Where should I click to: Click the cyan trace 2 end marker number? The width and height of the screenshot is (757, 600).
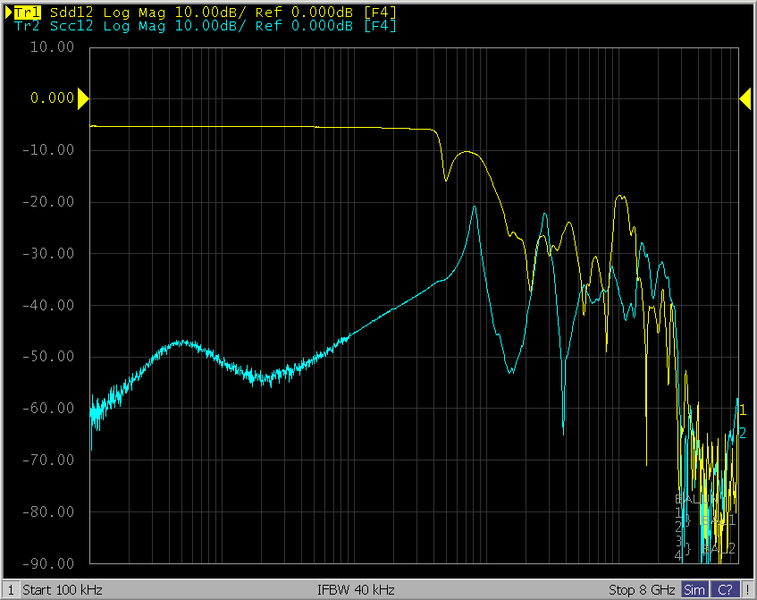pyautogui.click(x=742, y=433)
